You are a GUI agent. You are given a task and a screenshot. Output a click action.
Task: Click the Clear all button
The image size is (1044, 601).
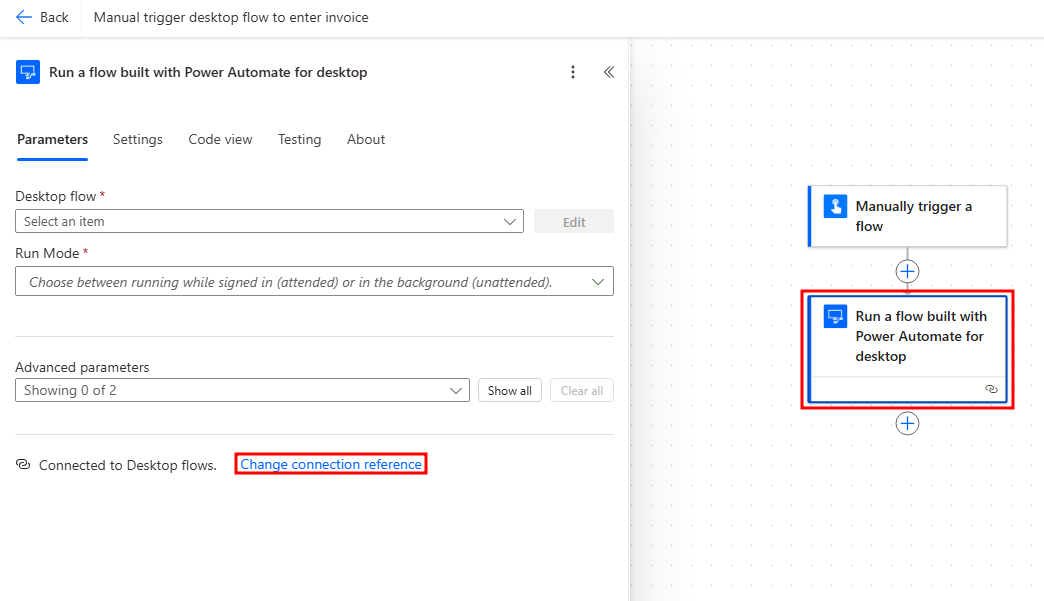click(582, 391)
